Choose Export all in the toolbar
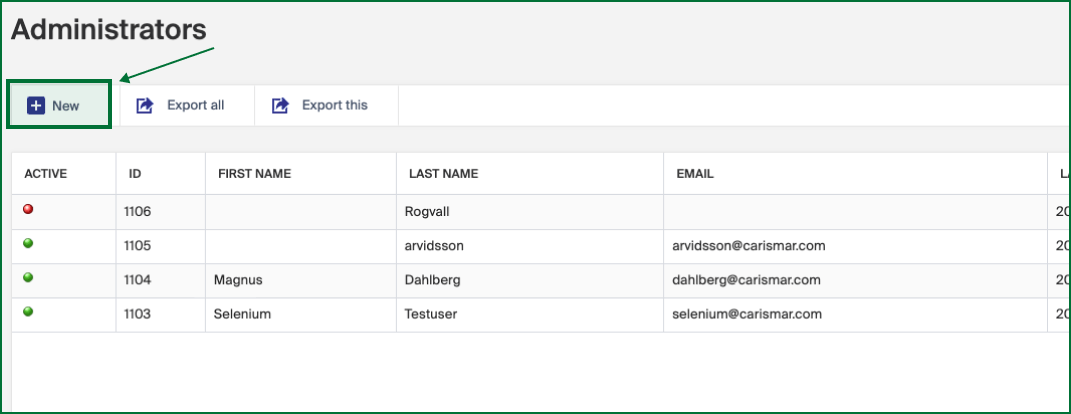The image size is (1071, 414). pyautogui.click(x=195, y=105)
